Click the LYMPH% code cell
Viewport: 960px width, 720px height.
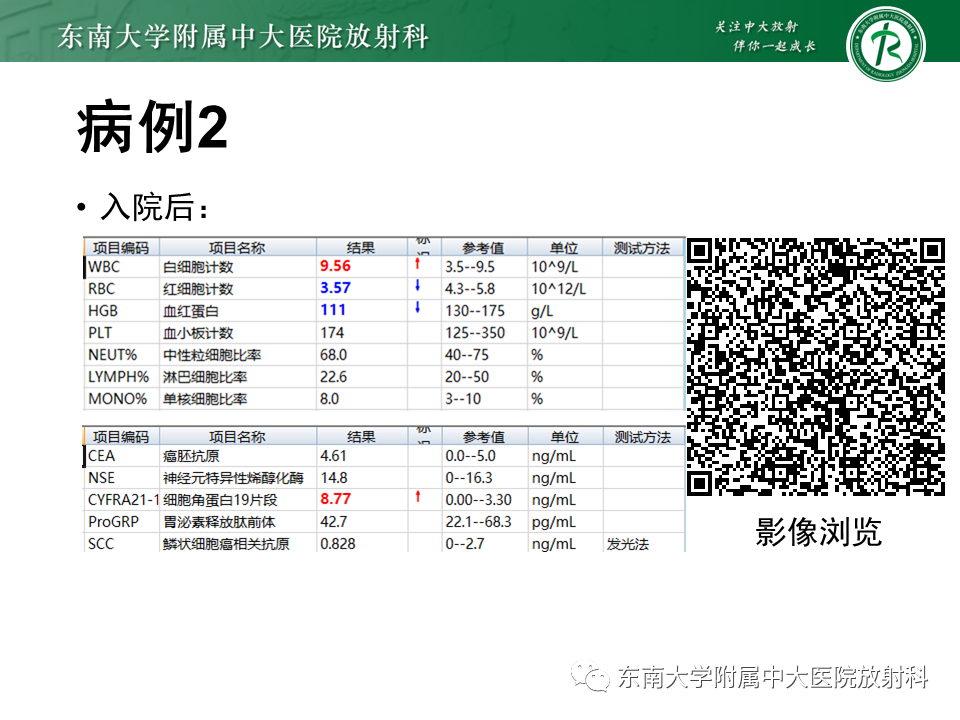[x=121, y=377]
